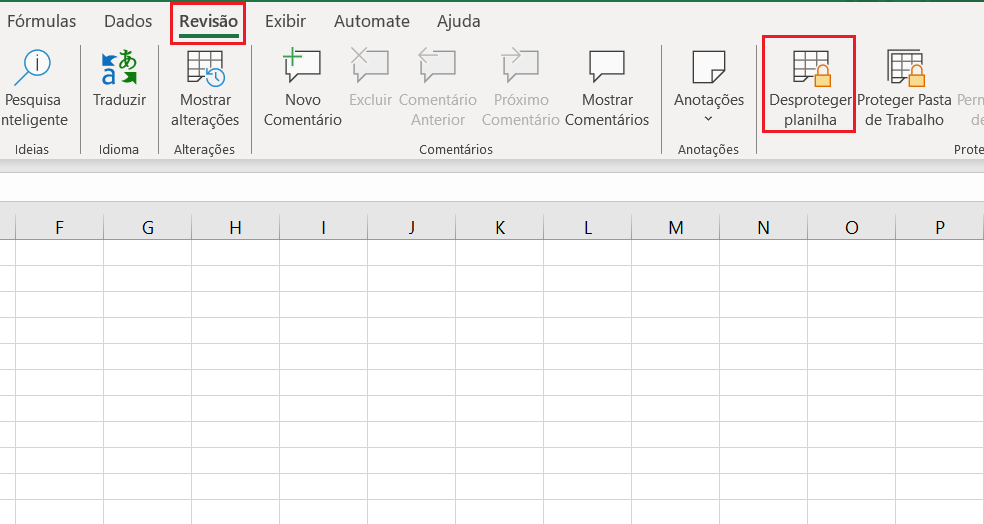The image size is (984, 524).
Task: Select column P header
Action: [939, 227]
